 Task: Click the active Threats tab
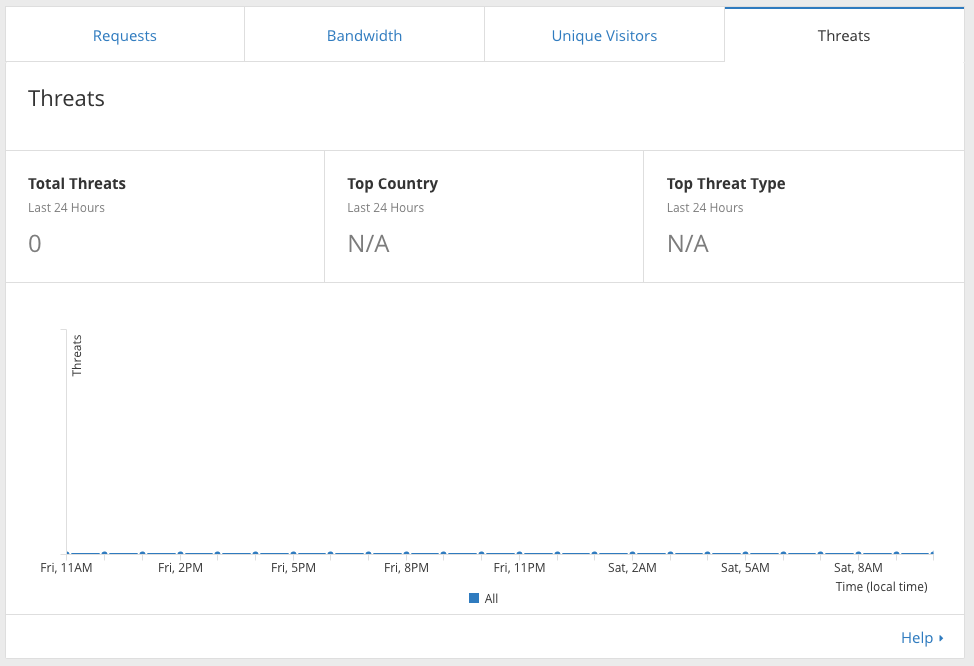click(844, 36)
